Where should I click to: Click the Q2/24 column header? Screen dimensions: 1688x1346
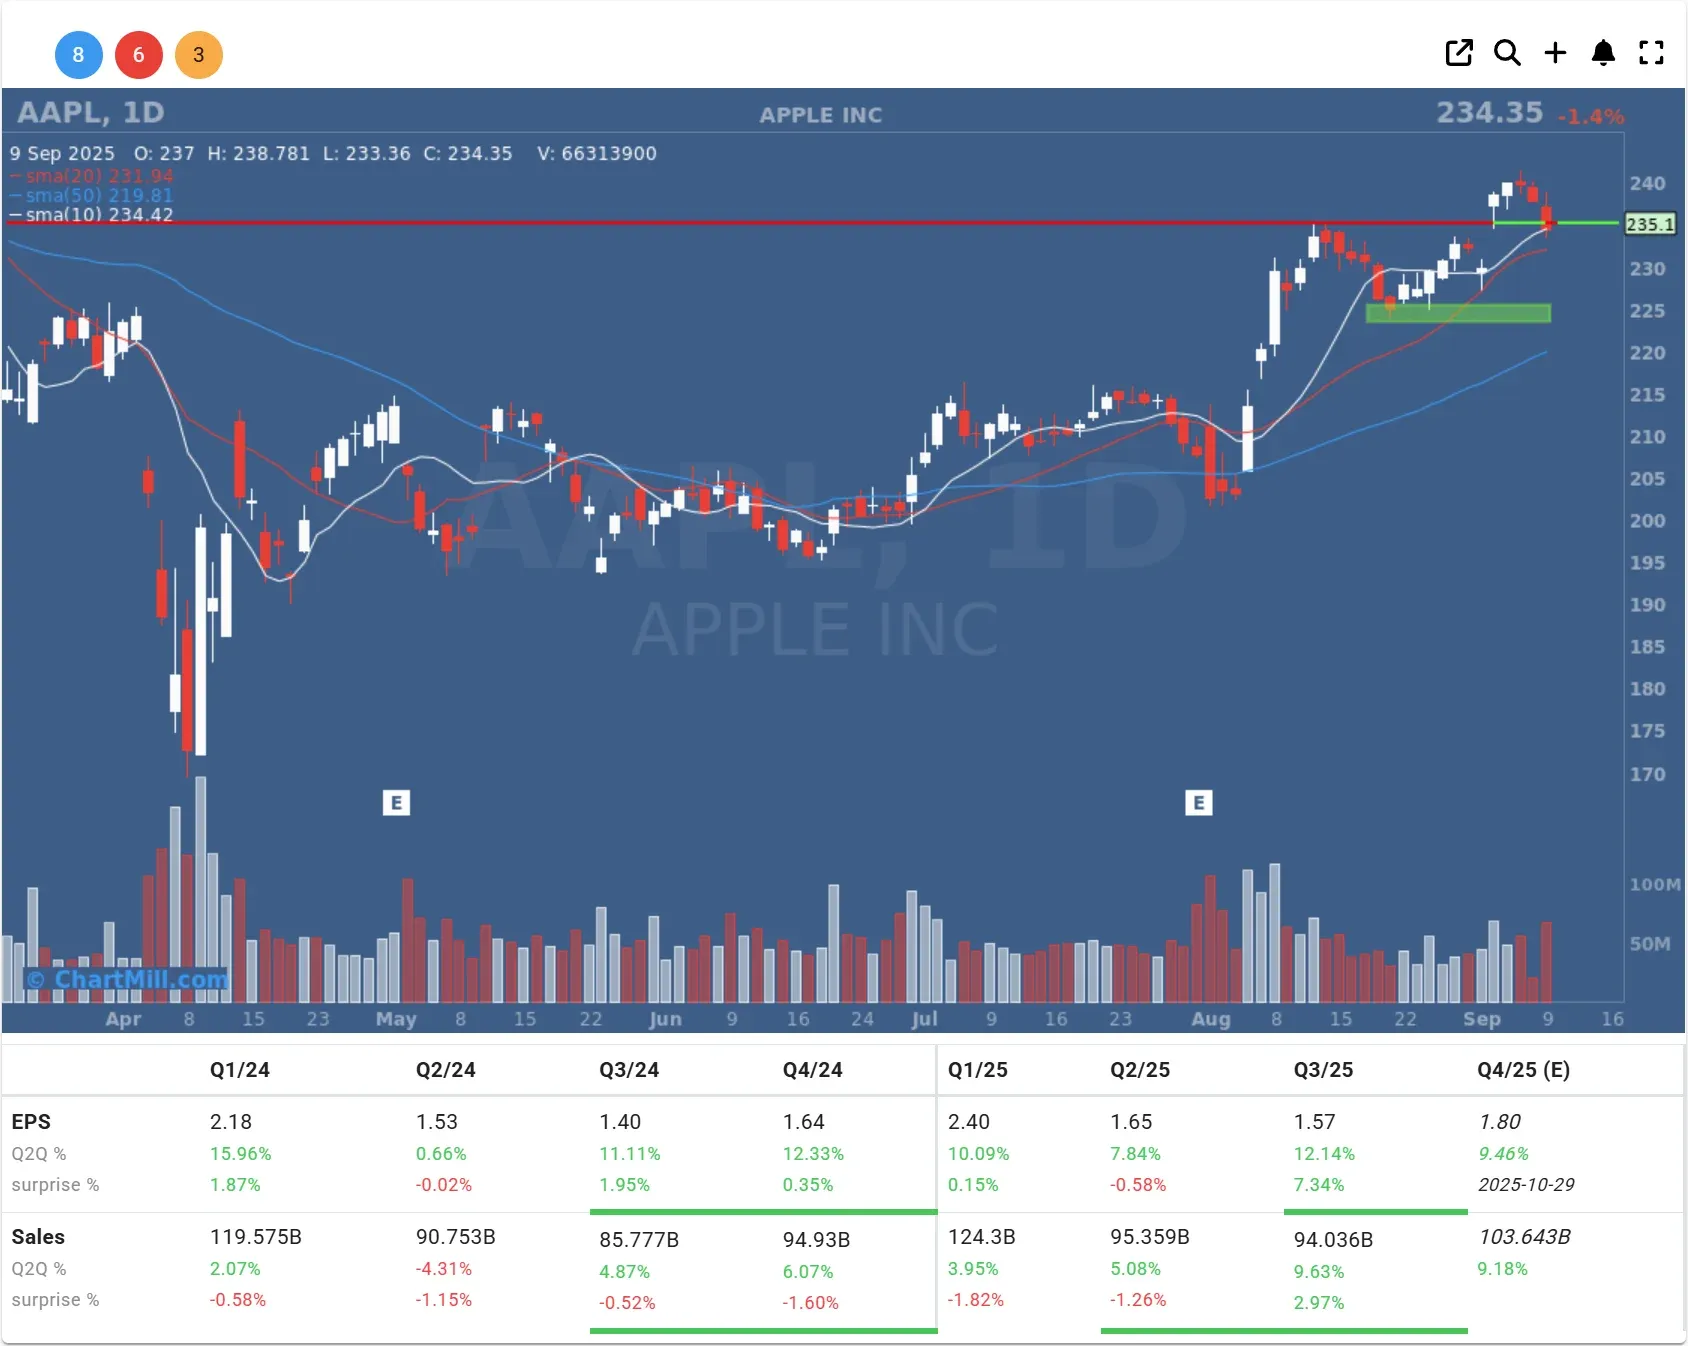[446, 1070]
